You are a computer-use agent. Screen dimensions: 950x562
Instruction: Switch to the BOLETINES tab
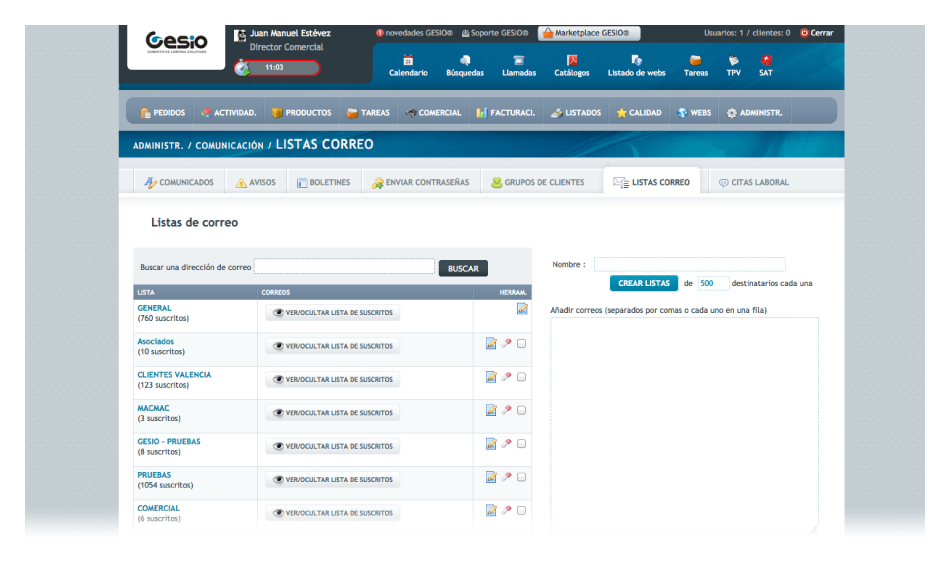pos(324,182)
